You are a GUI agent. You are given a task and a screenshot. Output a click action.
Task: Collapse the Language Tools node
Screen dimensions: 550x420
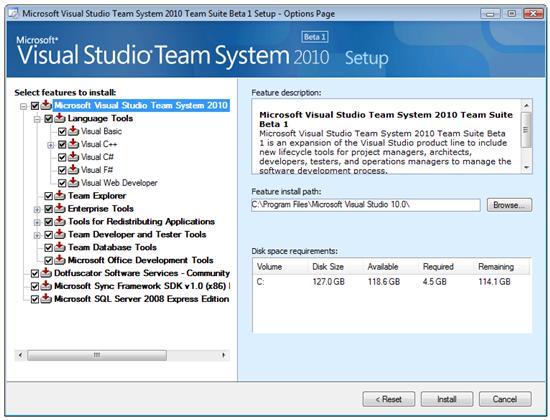point(37,119)
